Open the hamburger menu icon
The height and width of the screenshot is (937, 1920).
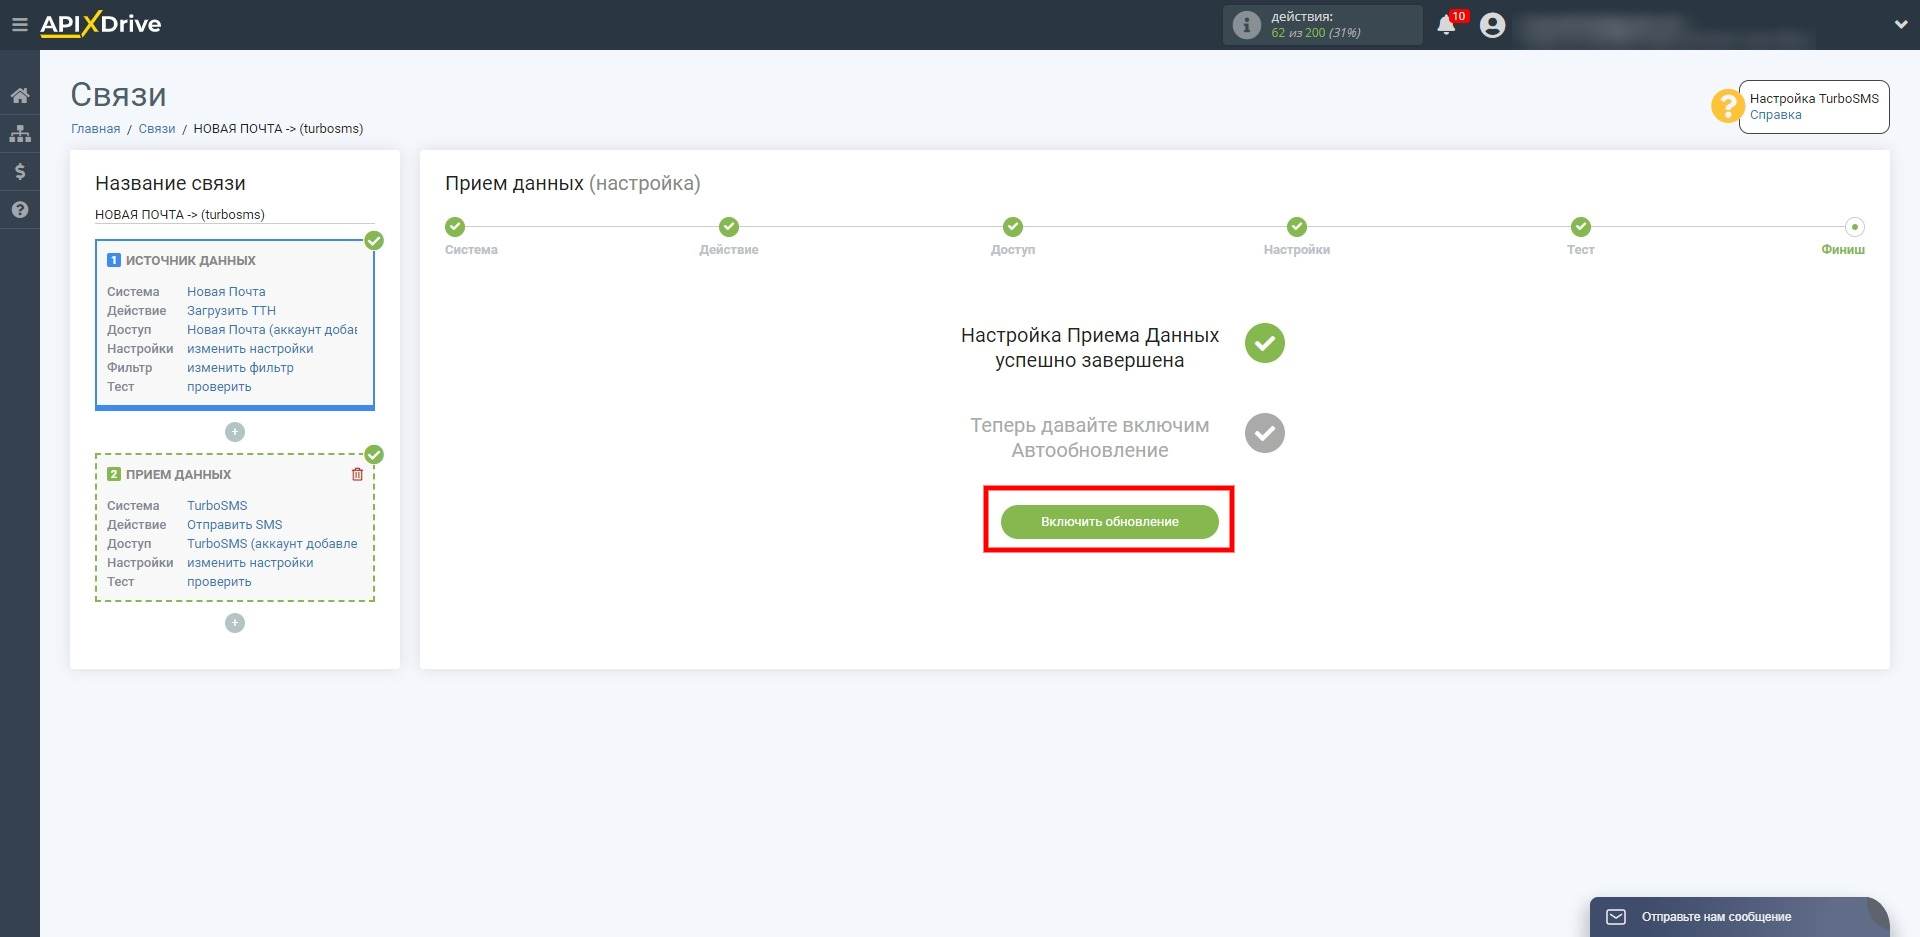point(19,25)
